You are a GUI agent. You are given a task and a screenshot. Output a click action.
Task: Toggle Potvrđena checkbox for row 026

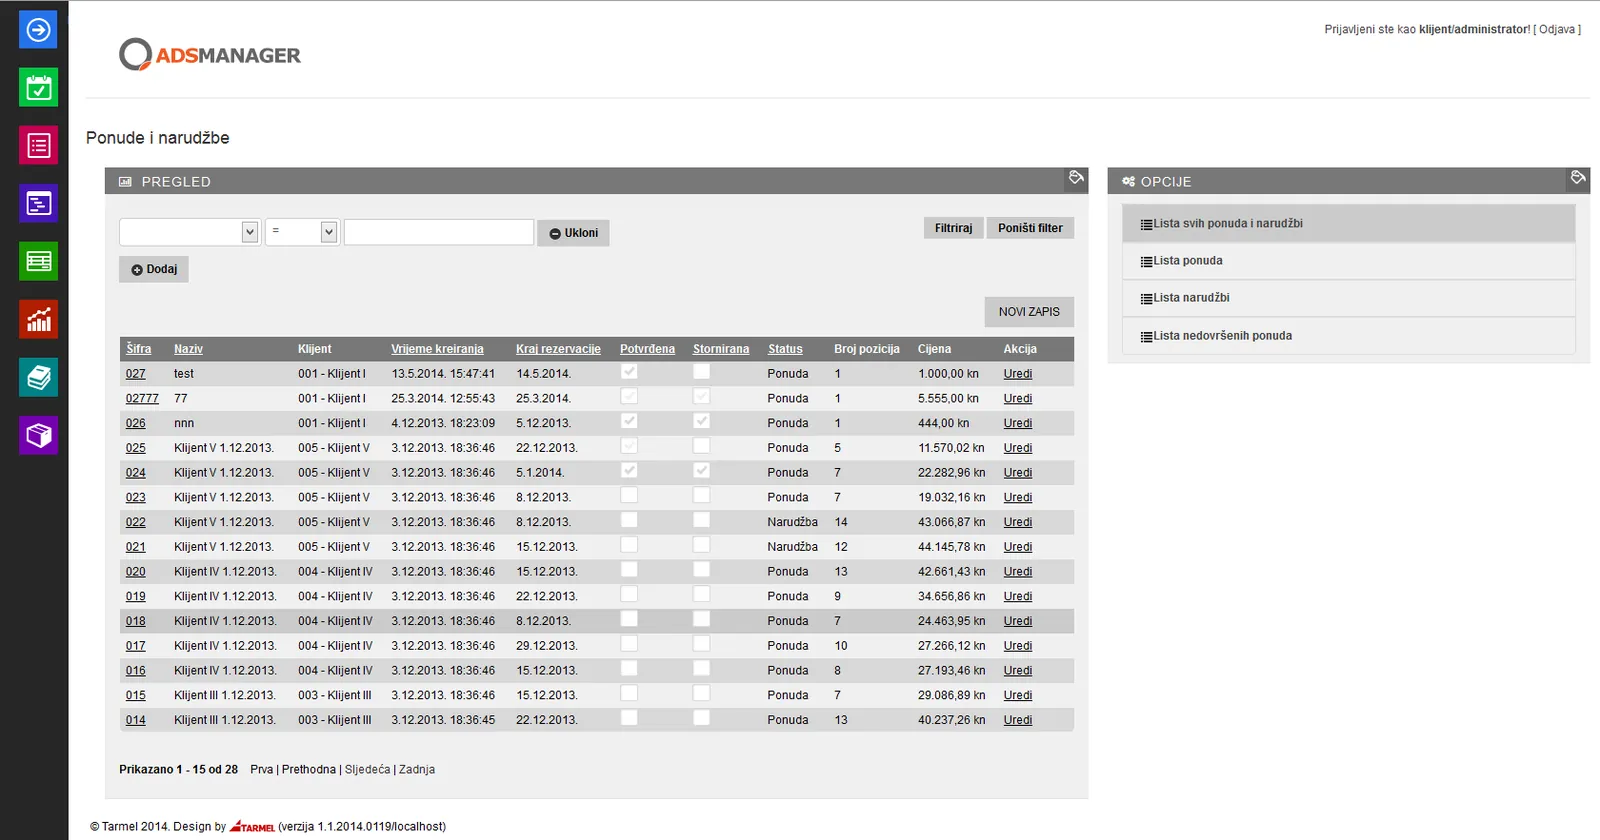(629, 421)
